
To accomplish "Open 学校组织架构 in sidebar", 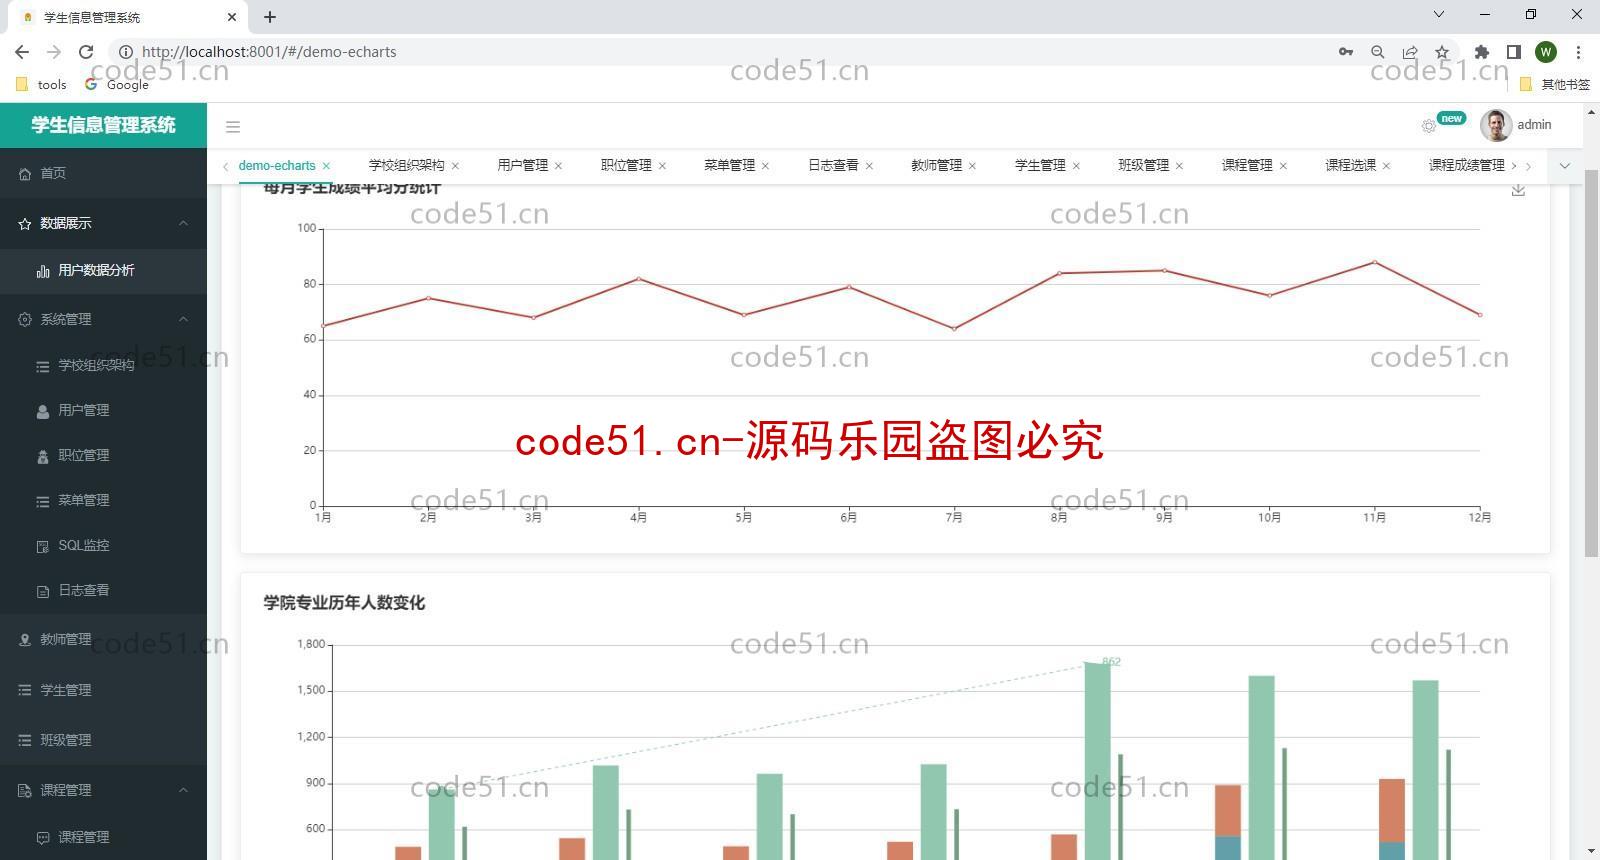I will click(x=103, y=366).
